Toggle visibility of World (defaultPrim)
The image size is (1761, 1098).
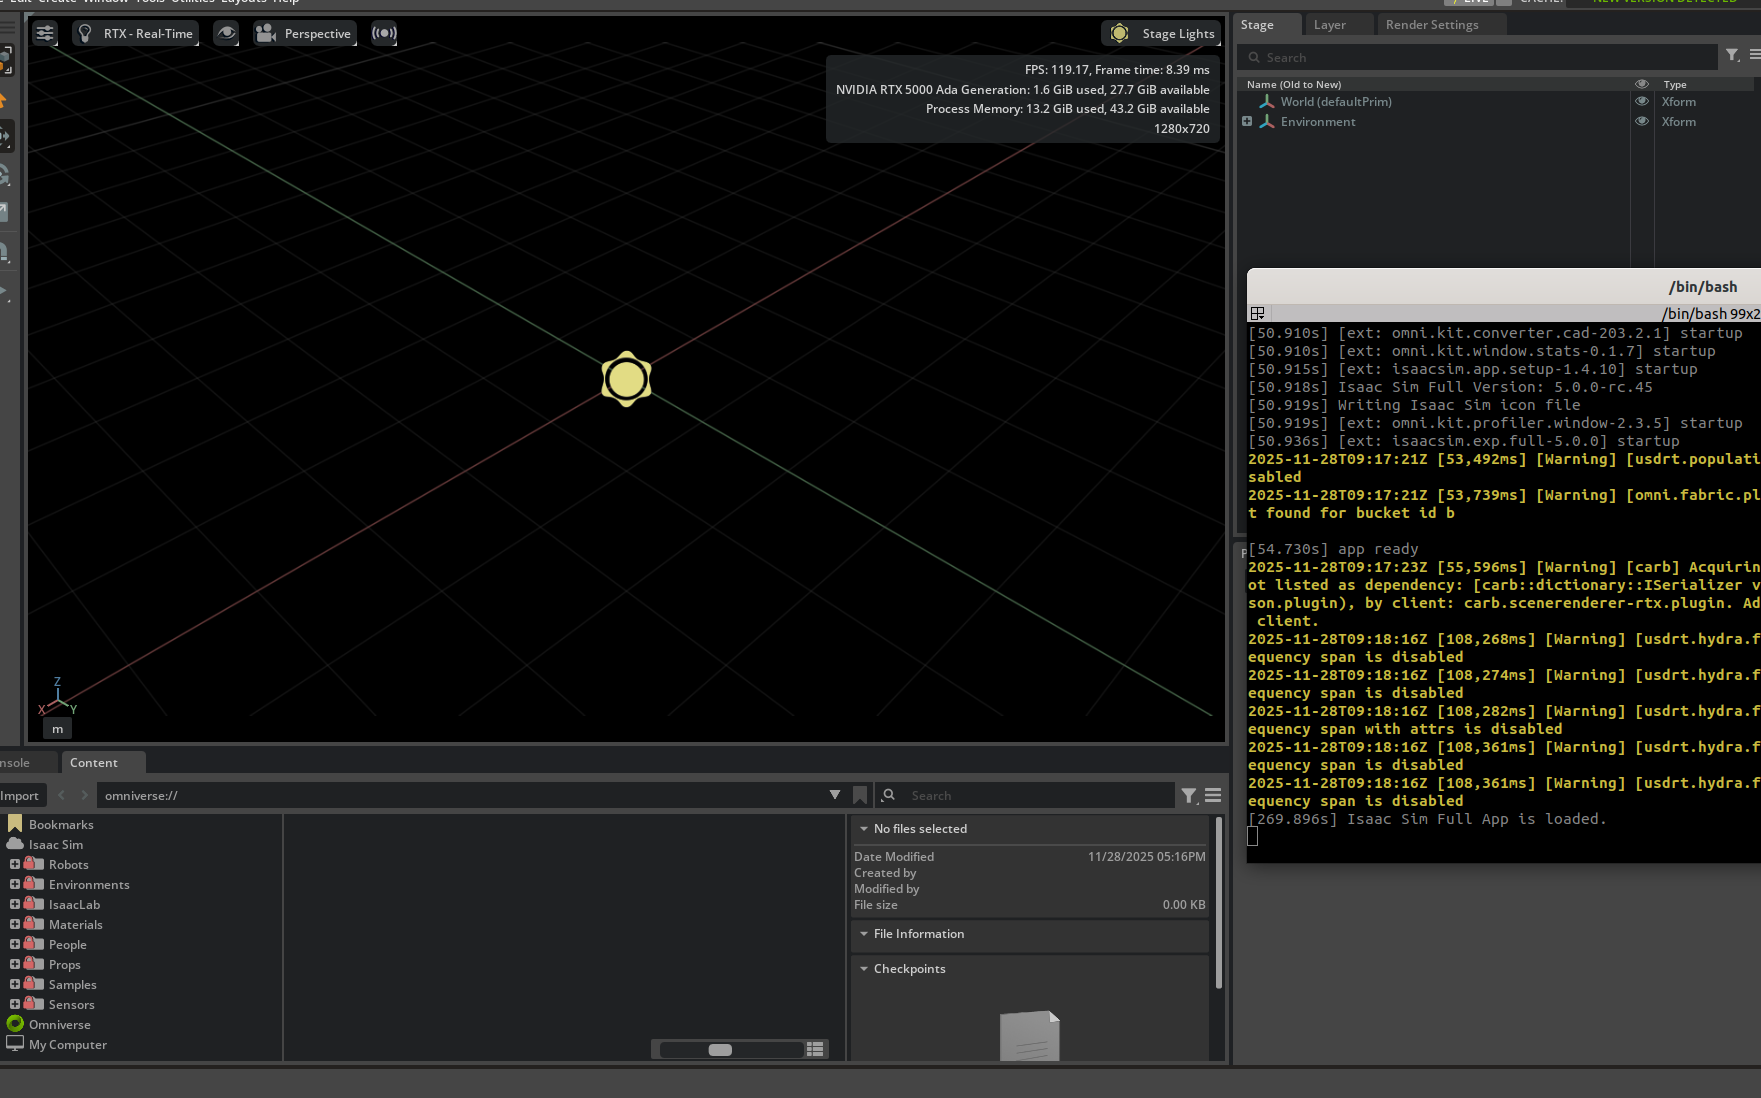coord(1642,102)
